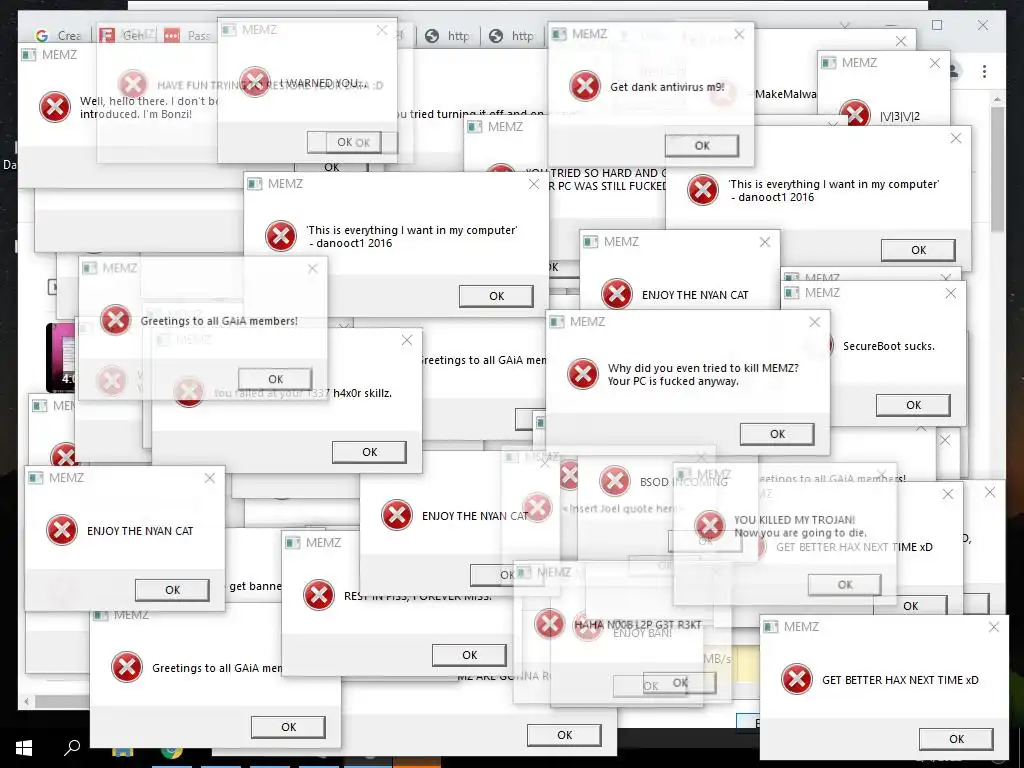Close the '|V|3|V|2' dialog
This screenshot has width=1024, height=768.
[x=935, y=63]
